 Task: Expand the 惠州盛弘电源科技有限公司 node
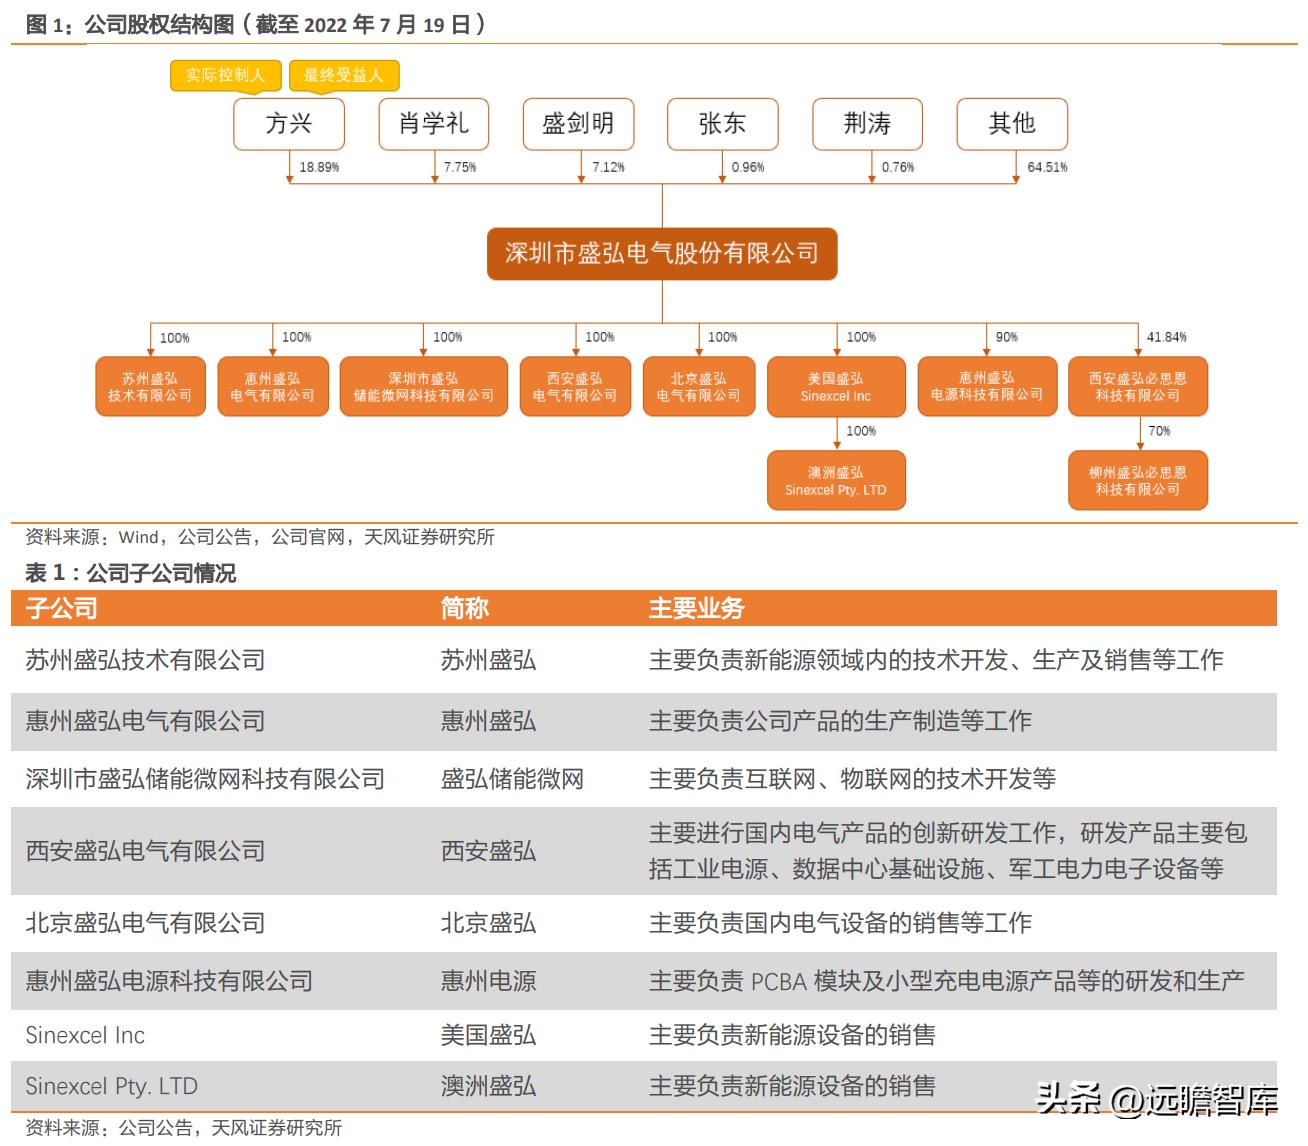[x=986, y=387]
